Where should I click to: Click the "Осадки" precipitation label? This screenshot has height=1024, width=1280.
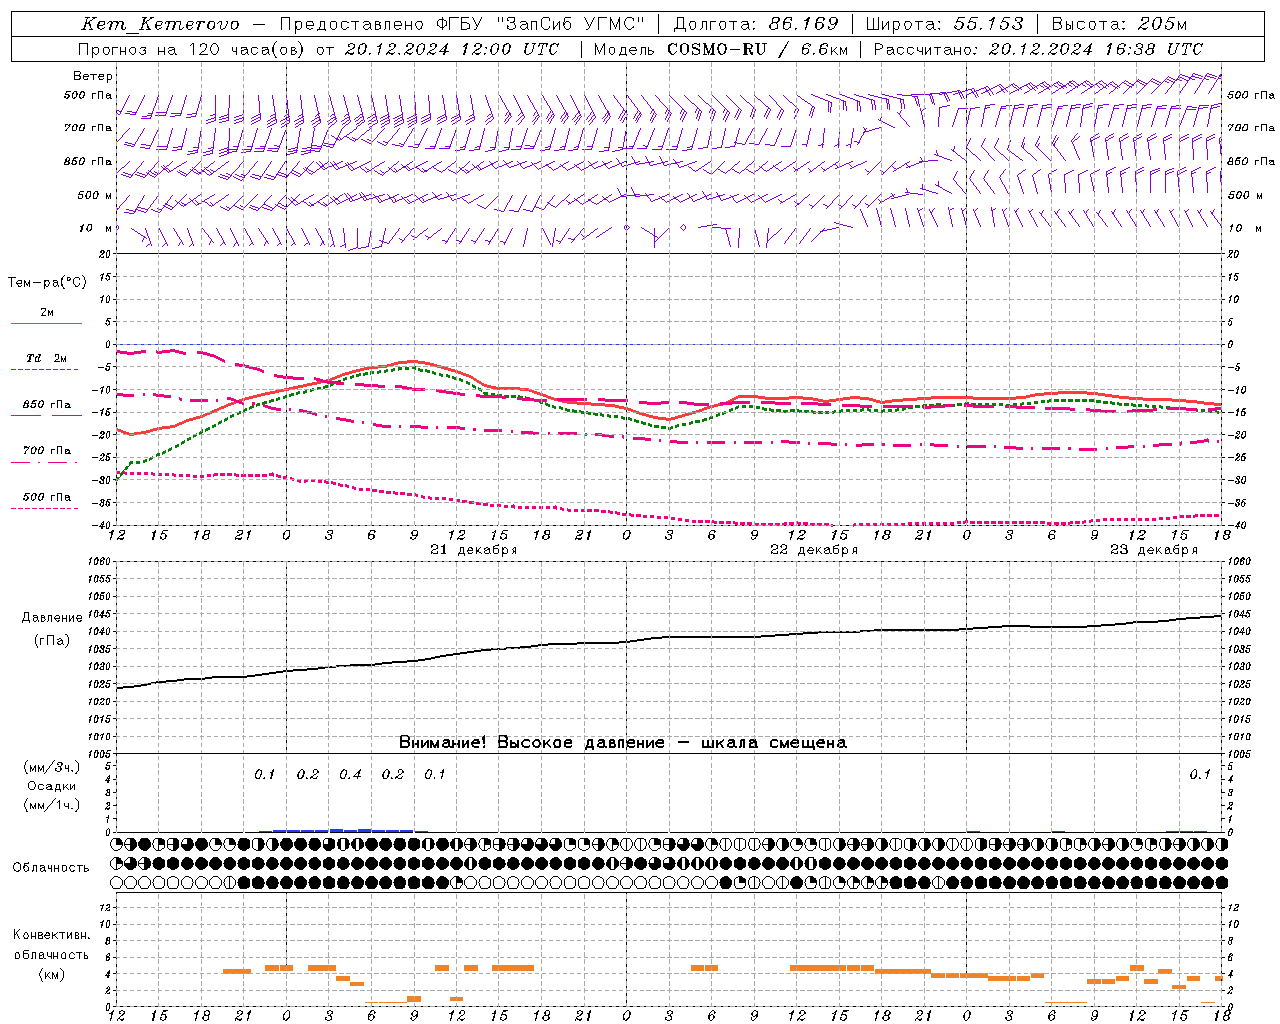[51, 786]
